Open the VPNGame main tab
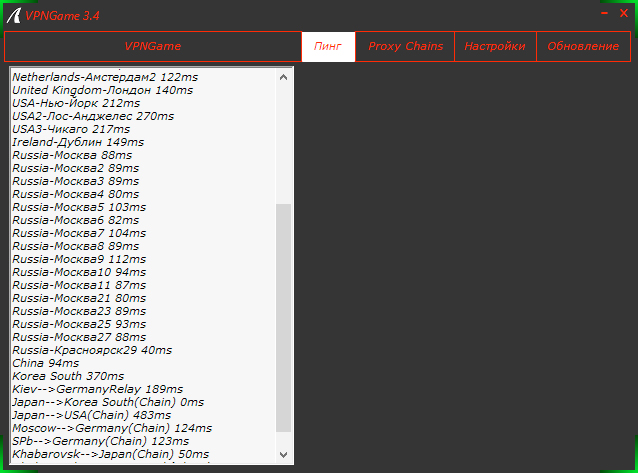Screen dimensions: 638x473 pos(153,46)
